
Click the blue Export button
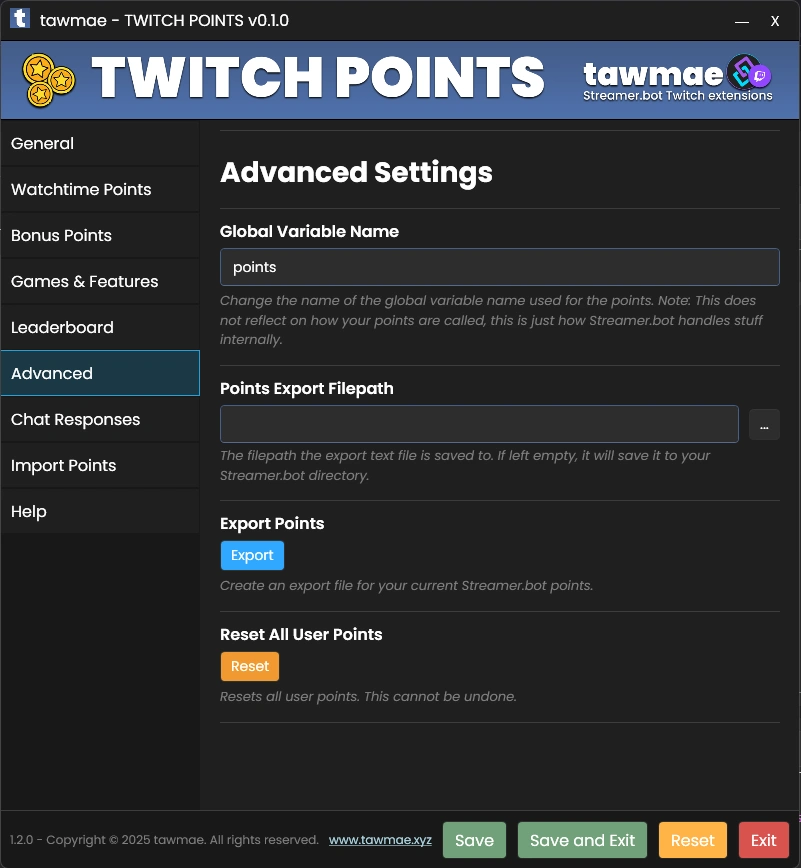(x=252, y=555)
